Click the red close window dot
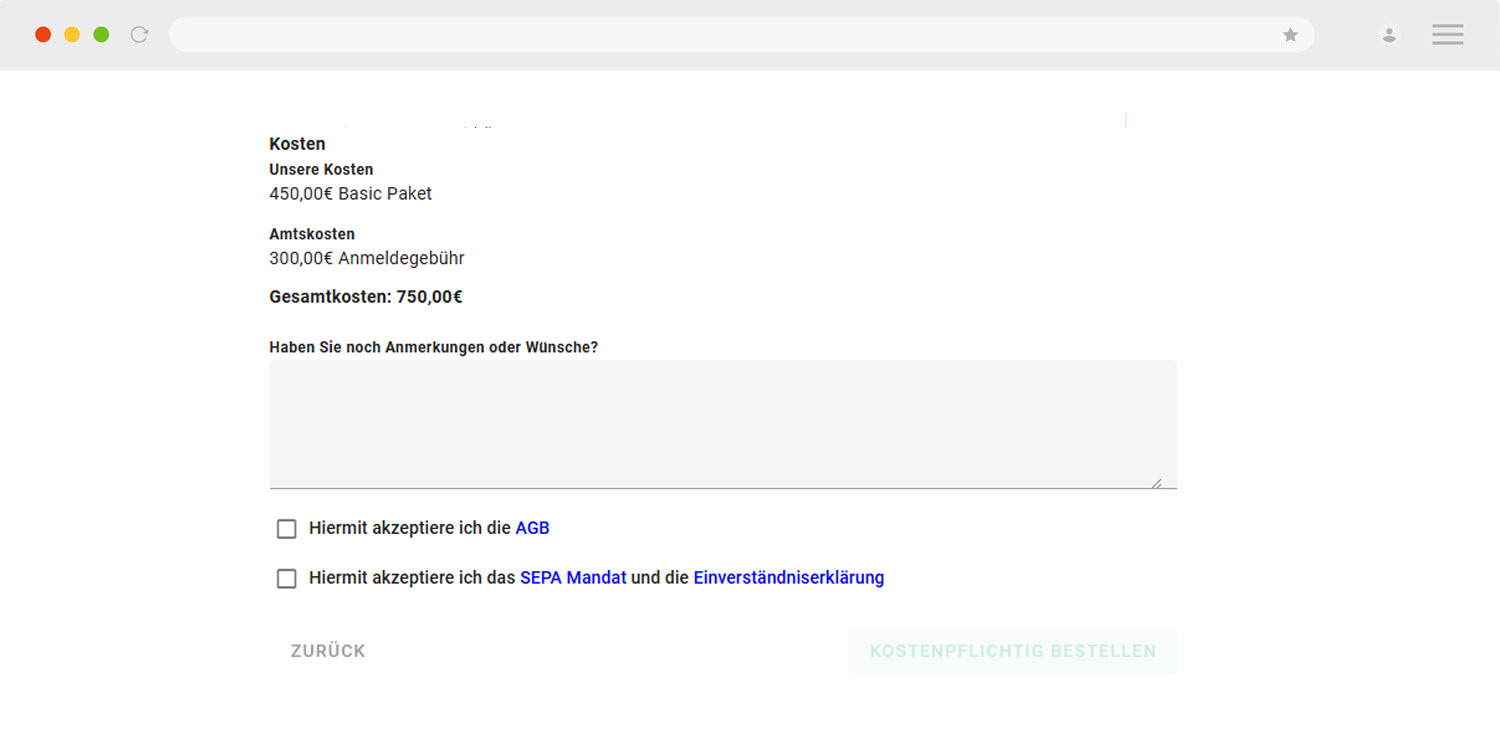The height and width of the screenshot is (750, 1500). (x=43, y=35)
